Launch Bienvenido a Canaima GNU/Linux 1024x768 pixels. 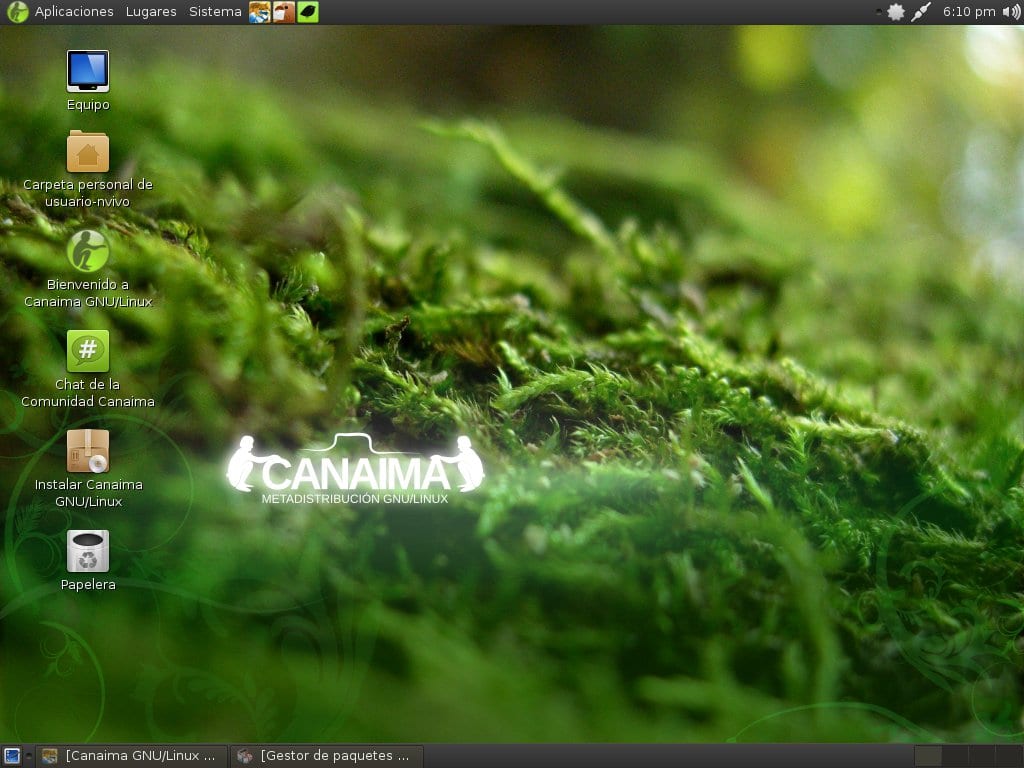tap(88, 250)
